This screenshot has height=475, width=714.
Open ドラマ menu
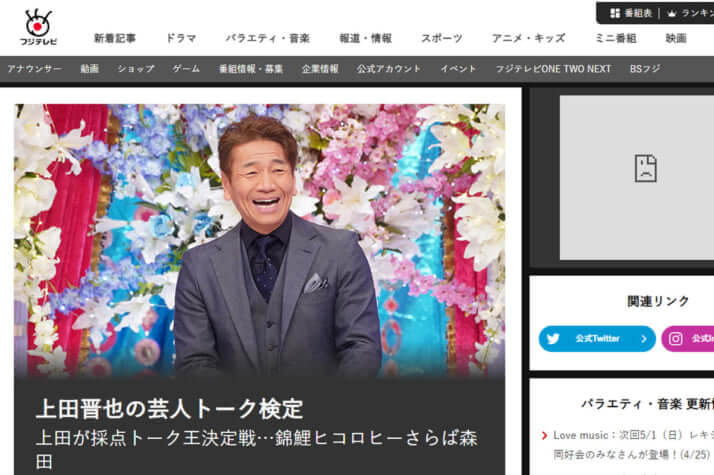coord(181,38)
